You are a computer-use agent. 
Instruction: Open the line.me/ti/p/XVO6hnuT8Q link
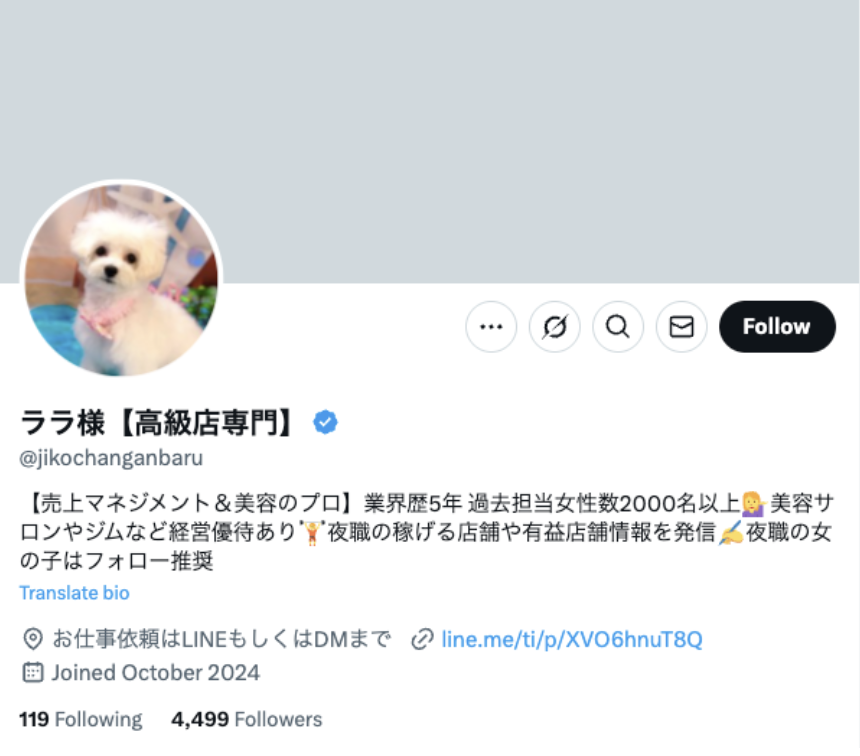572,639
